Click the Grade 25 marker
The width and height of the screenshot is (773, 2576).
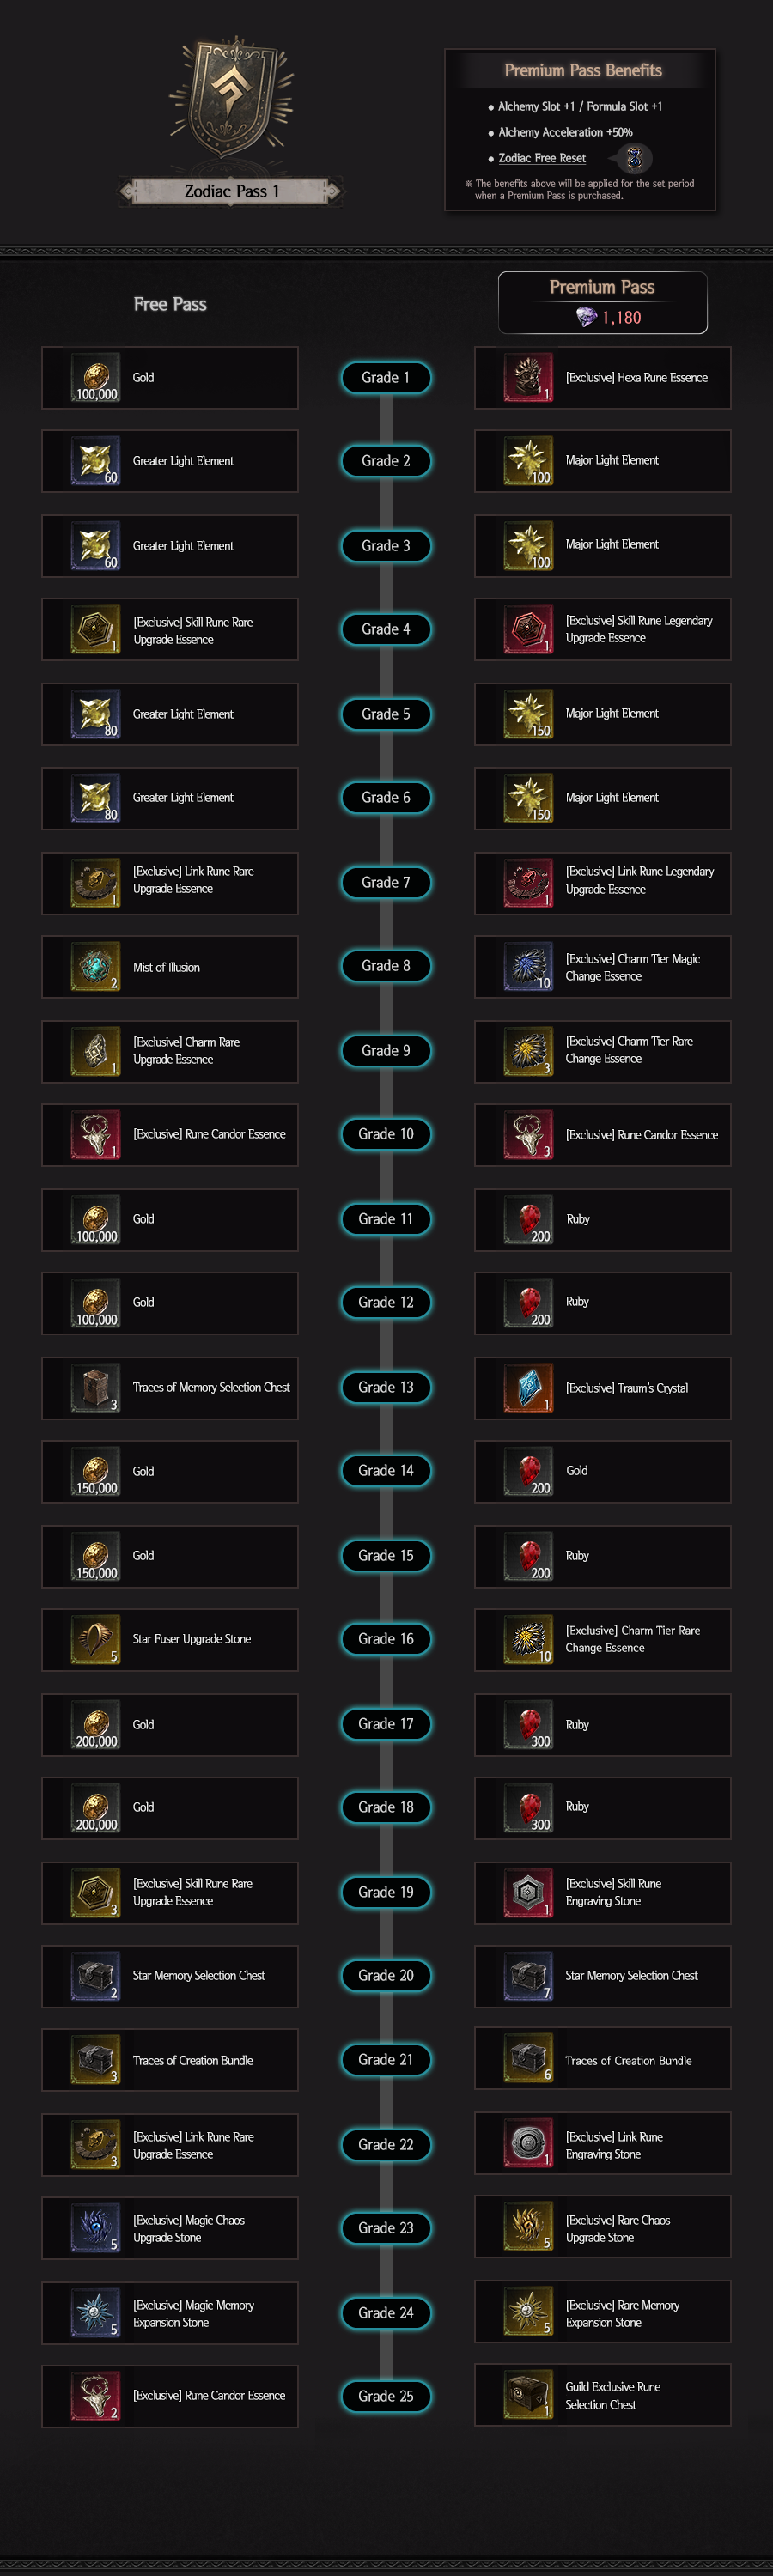click(x=386, y=2396)
